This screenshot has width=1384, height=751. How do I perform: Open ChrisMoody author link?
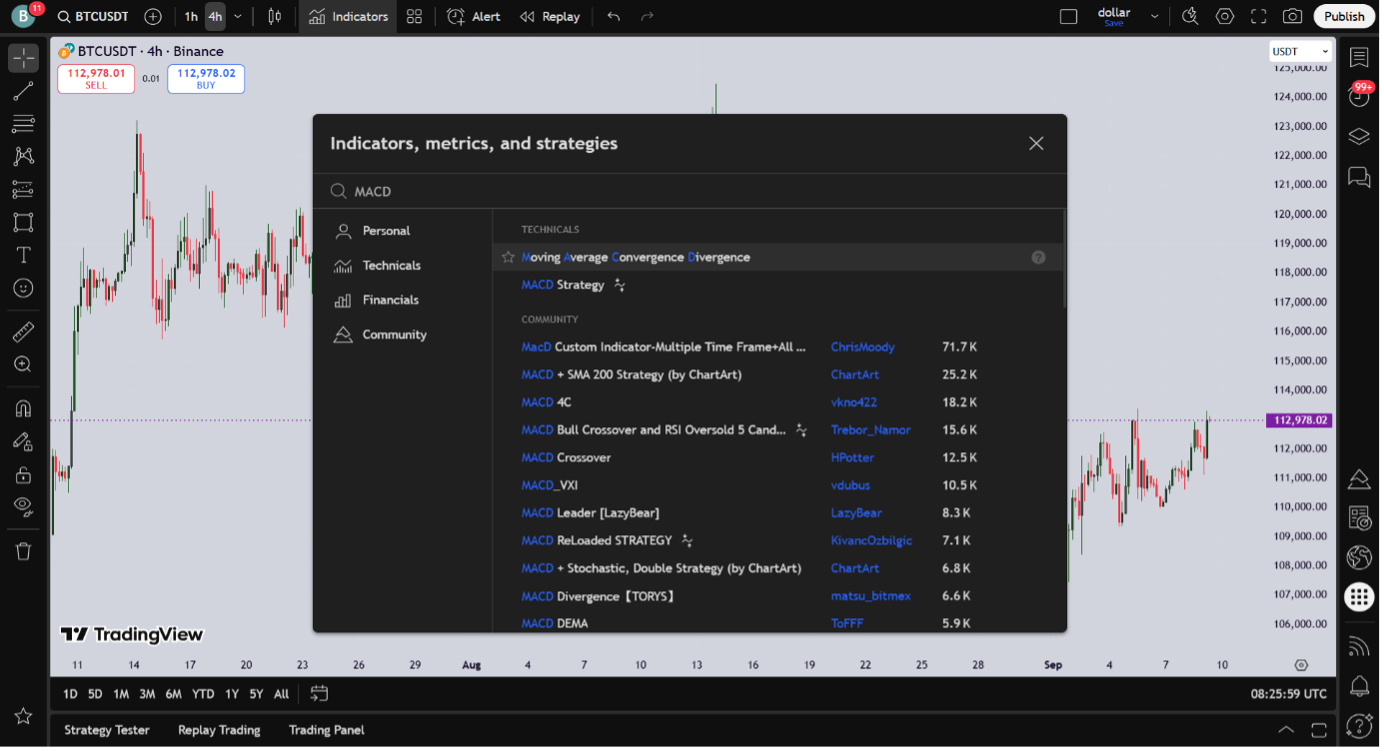coord(862,347)
